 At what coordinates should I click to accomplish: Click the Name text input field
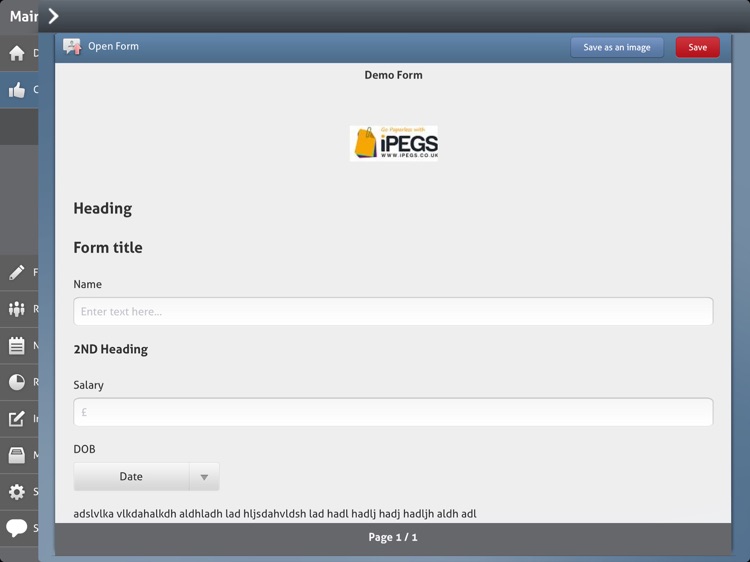(x=393, y=311)
